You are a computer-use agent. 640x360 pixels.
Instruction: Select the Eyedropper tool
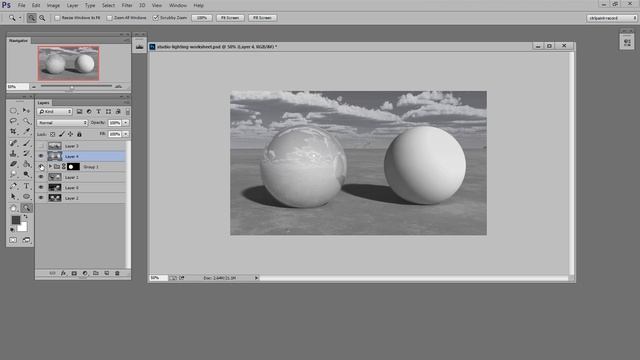point(27,131)
